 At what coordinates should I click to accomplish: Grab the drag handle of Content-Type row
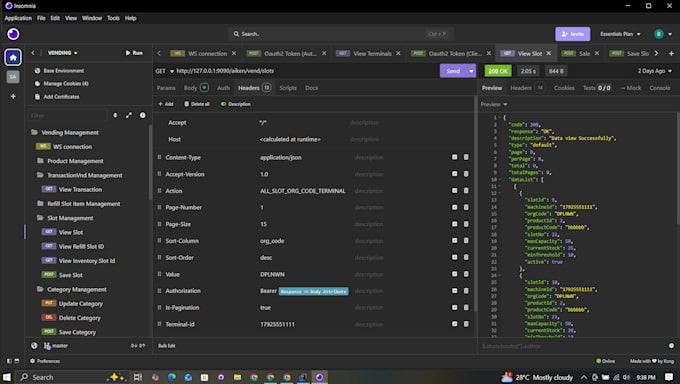[159, 157]
